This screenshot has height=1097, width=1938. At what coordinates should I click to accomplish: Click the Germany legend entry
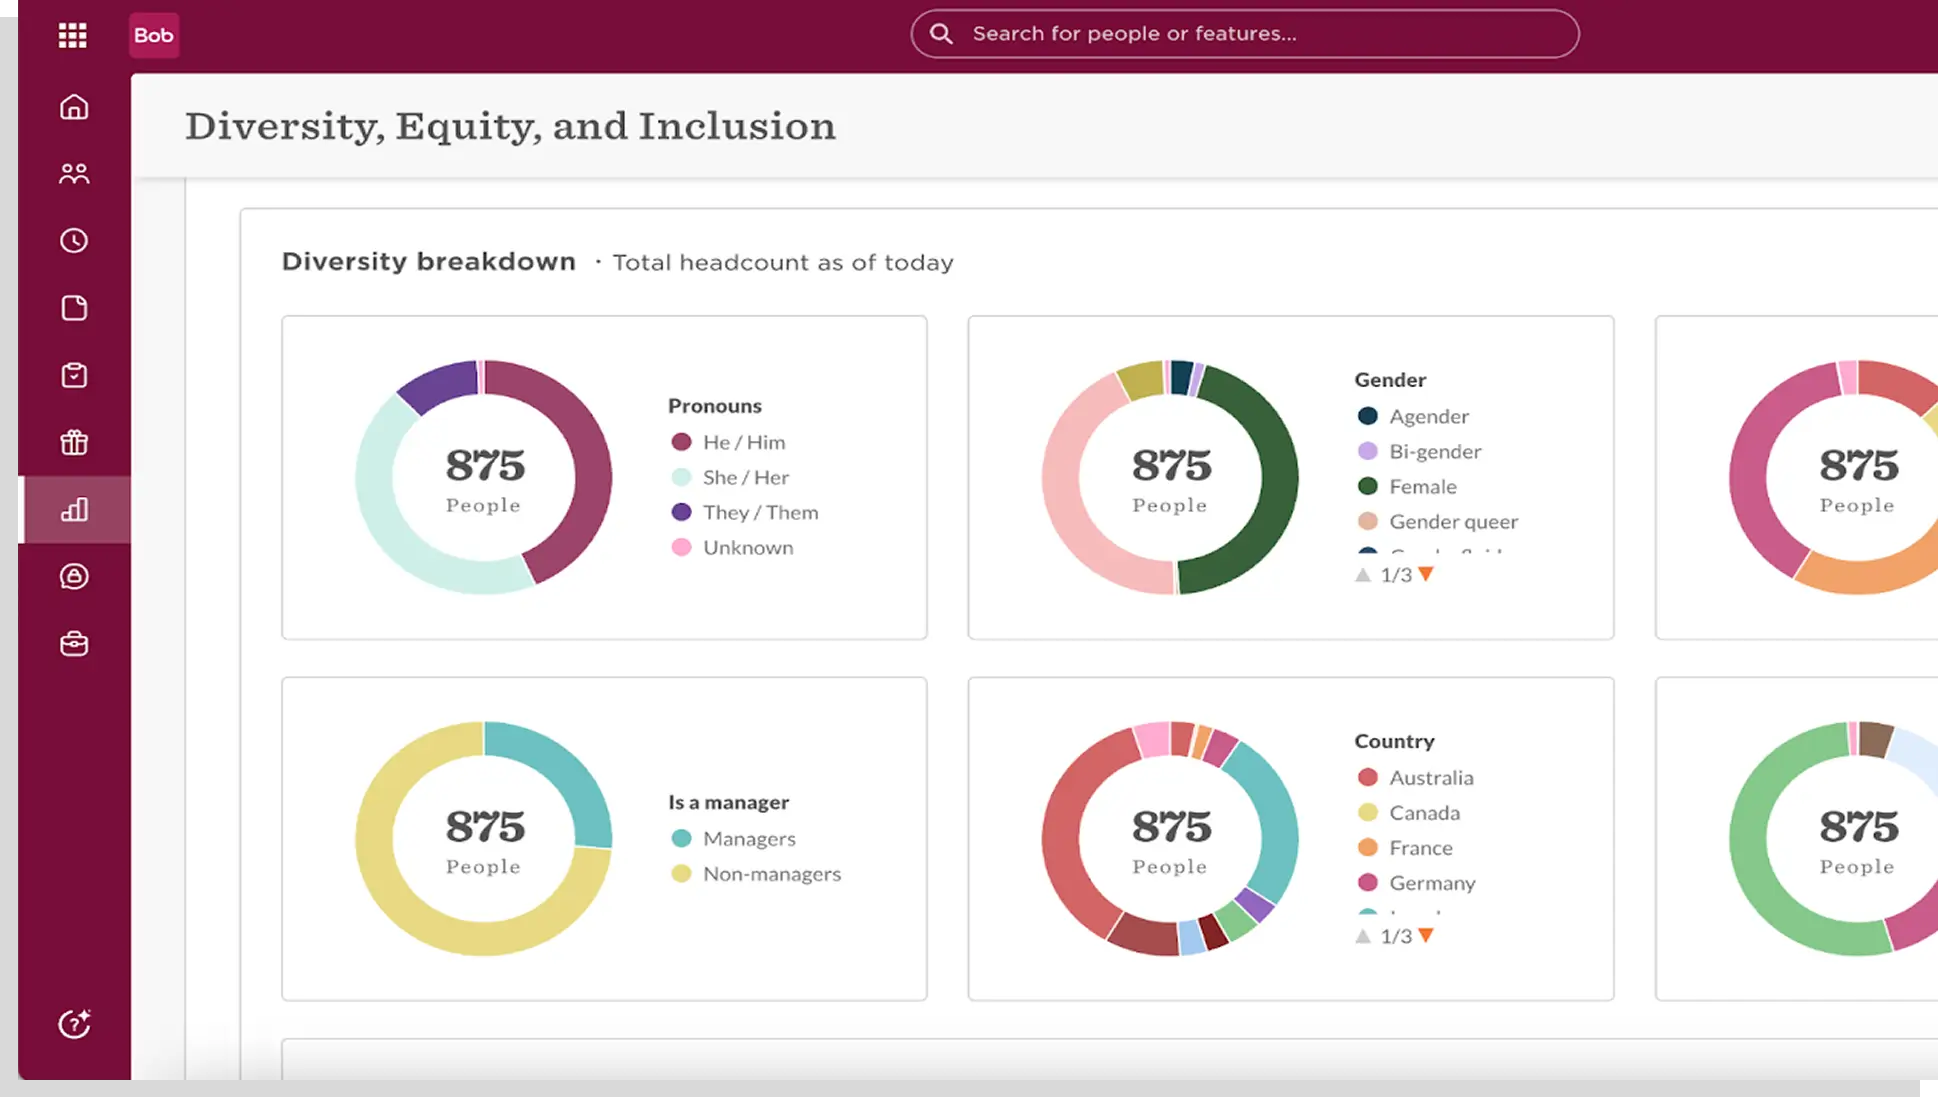click(1416, 882)
